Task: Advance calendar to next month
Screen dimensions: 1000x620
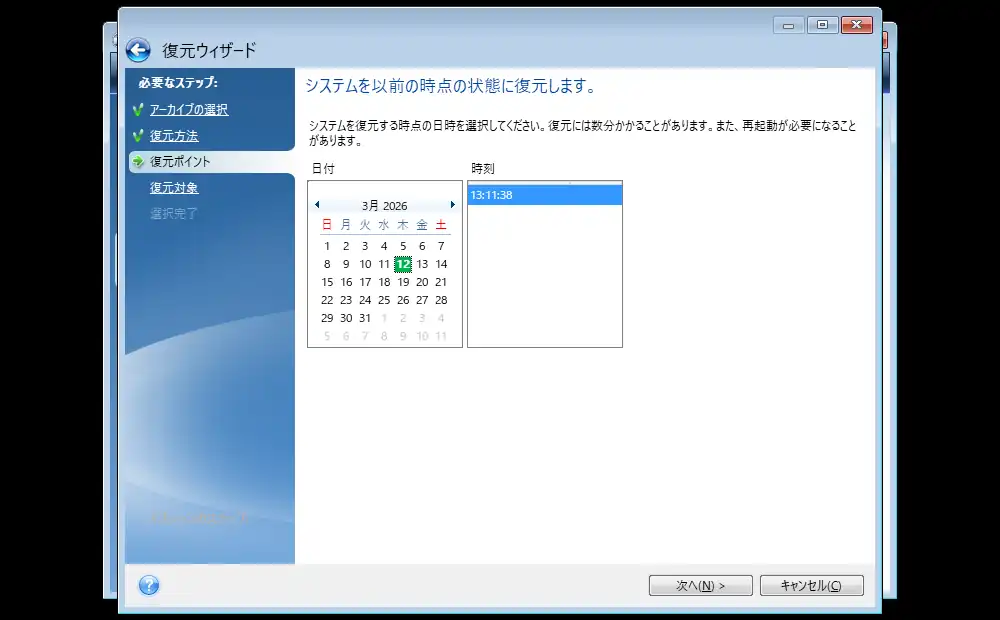Action: click(x=452, y=205)
